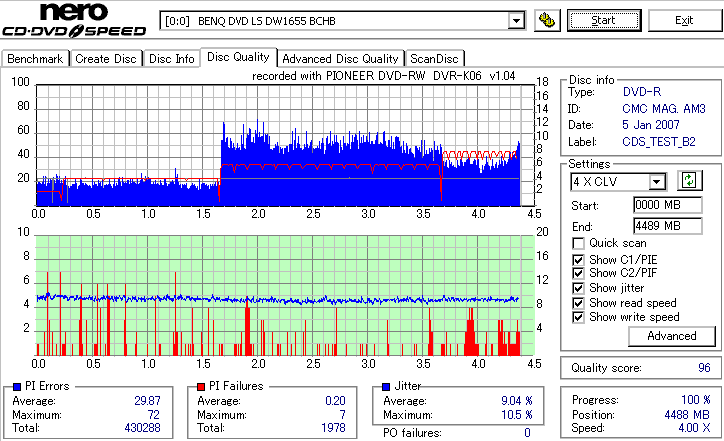Click the disc ID CMC MAG. AM3

pos(664,109)
